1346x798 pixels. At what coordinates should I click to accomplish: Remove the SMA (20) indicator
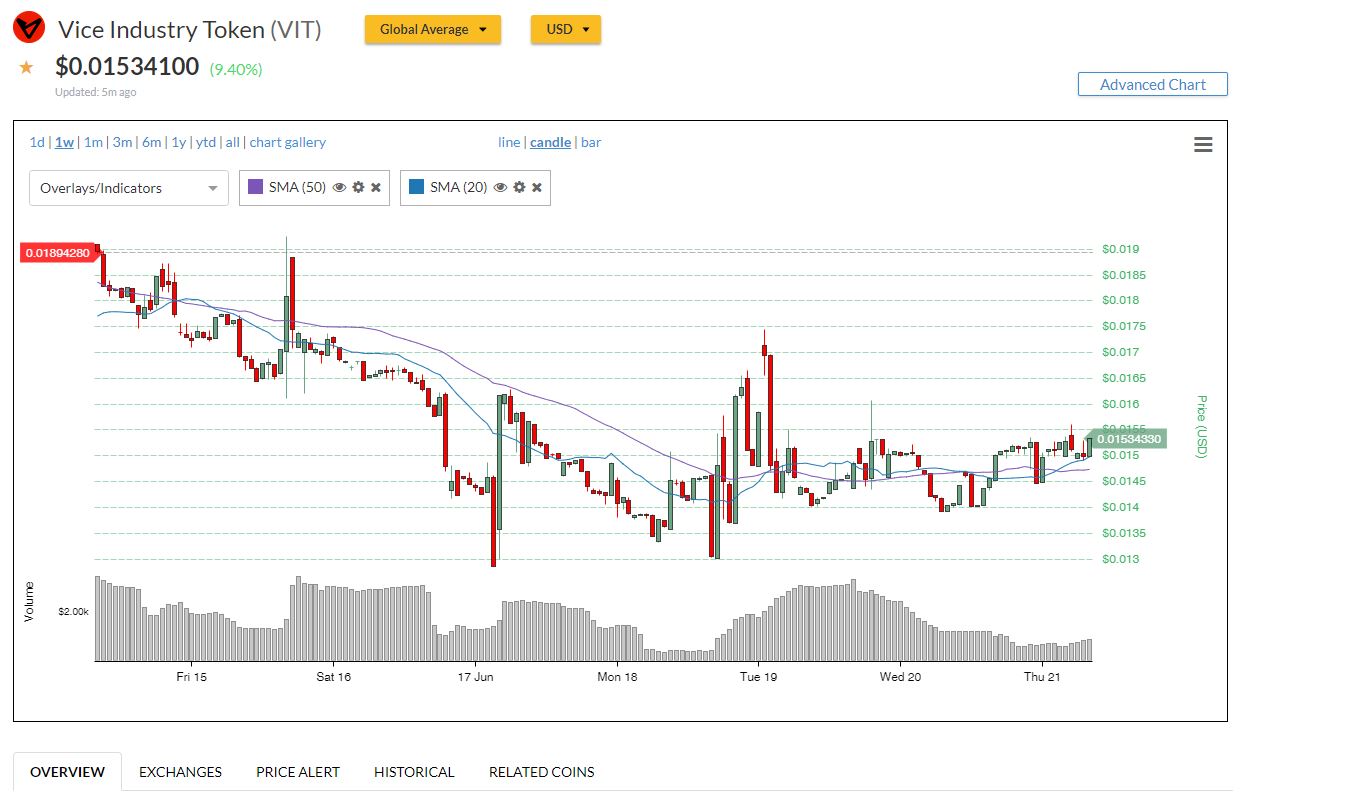tap(537, 187)
